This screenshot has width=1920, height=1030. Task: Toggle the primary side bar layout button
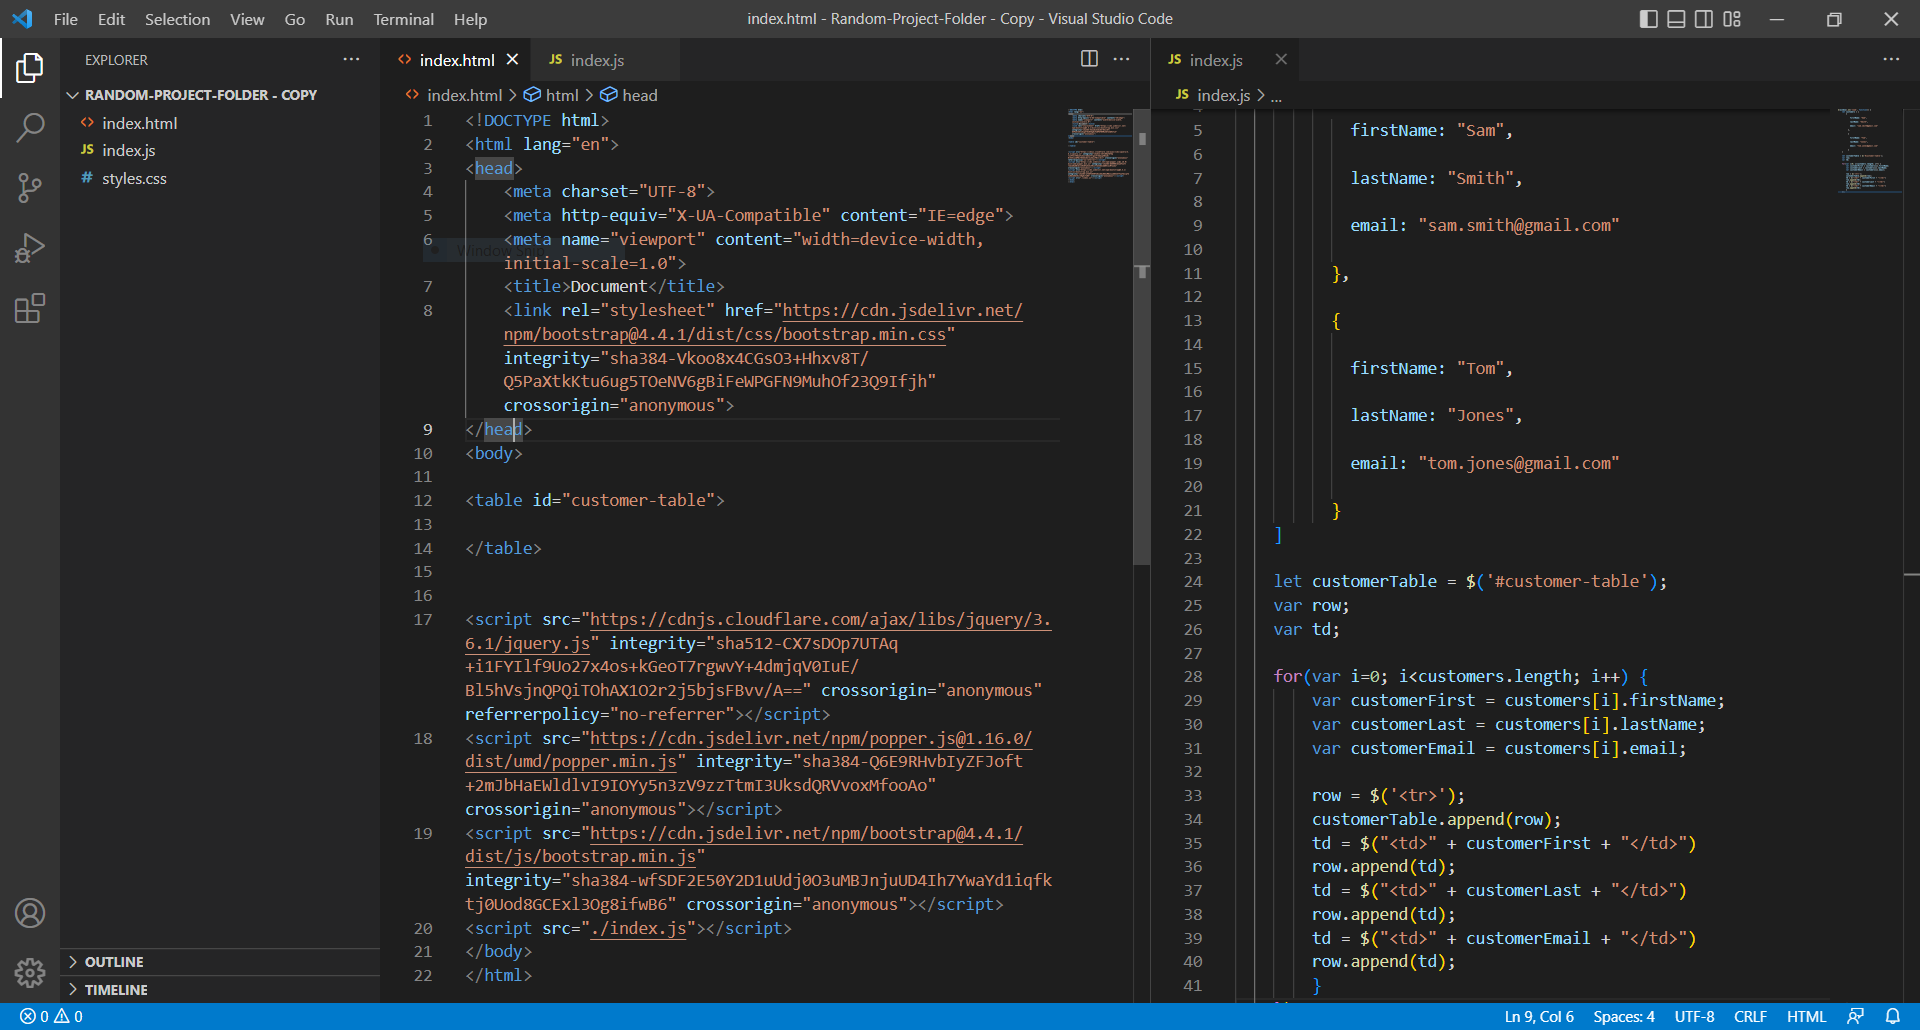pyautogui.click(x=1649, y=19)
